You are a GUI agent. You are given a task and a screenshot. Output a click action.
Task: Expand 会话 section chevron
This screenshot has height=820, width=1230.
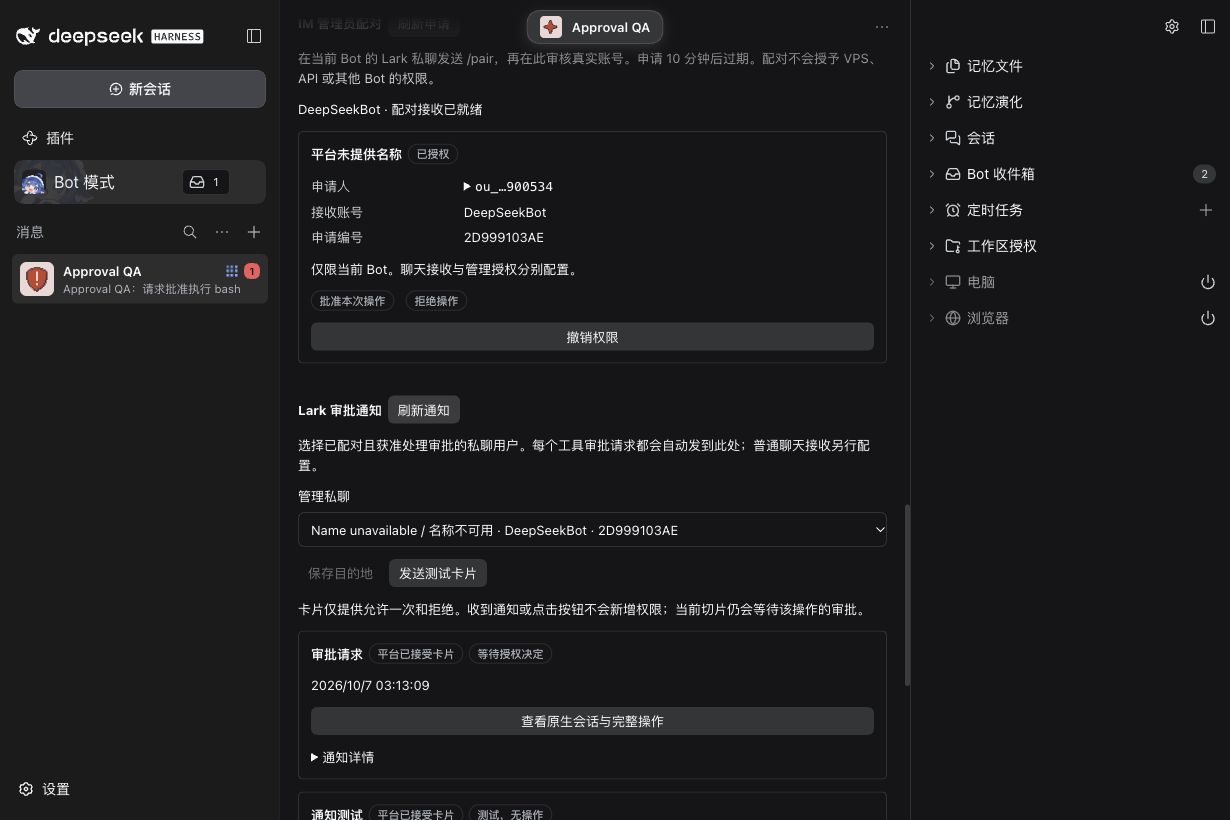[931, 138]
